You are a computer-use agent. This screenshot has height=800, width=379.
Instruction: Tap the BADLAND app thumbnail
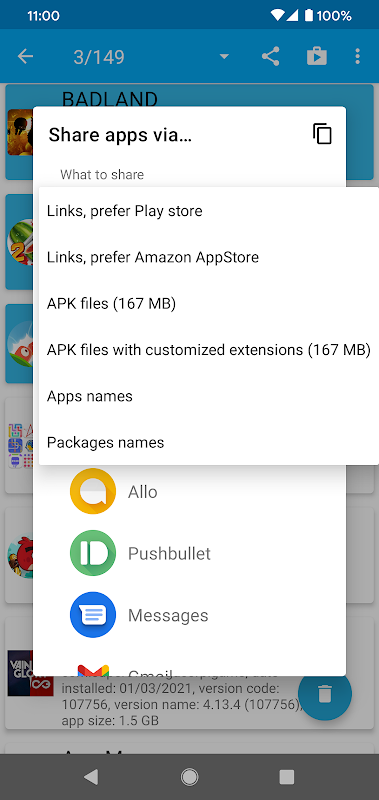tap(20, 132)
